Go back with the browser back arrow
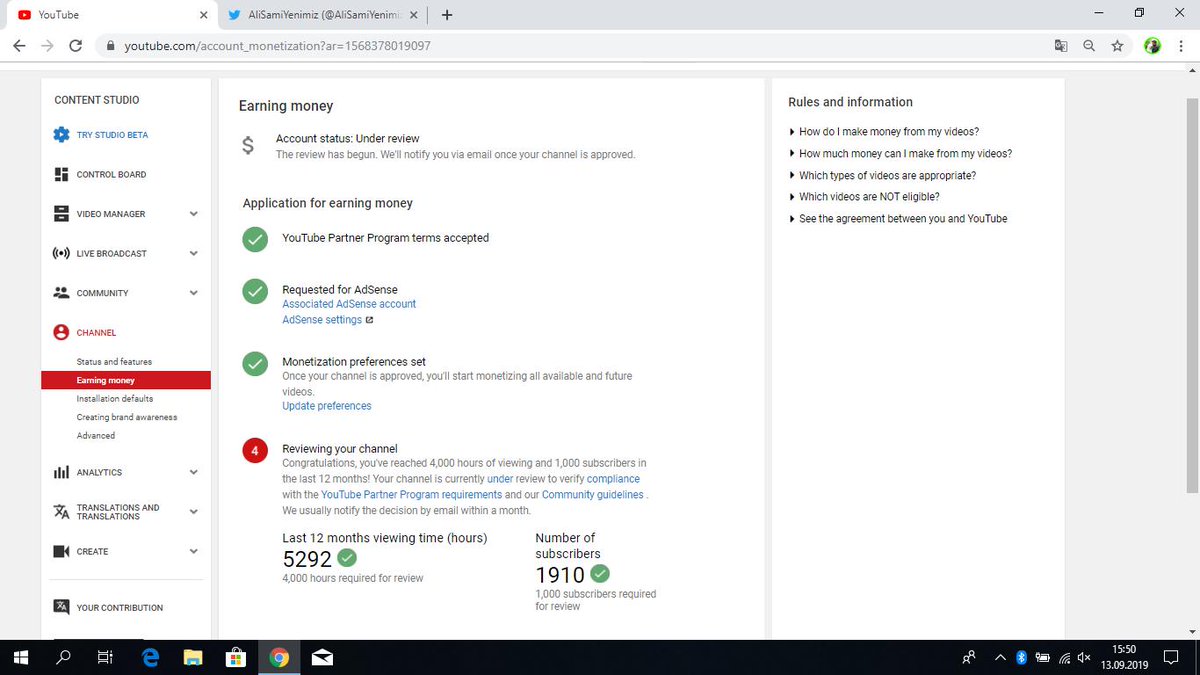This screenshot has width=1200, height=675. pyautogui.click(x=20, y=46)
